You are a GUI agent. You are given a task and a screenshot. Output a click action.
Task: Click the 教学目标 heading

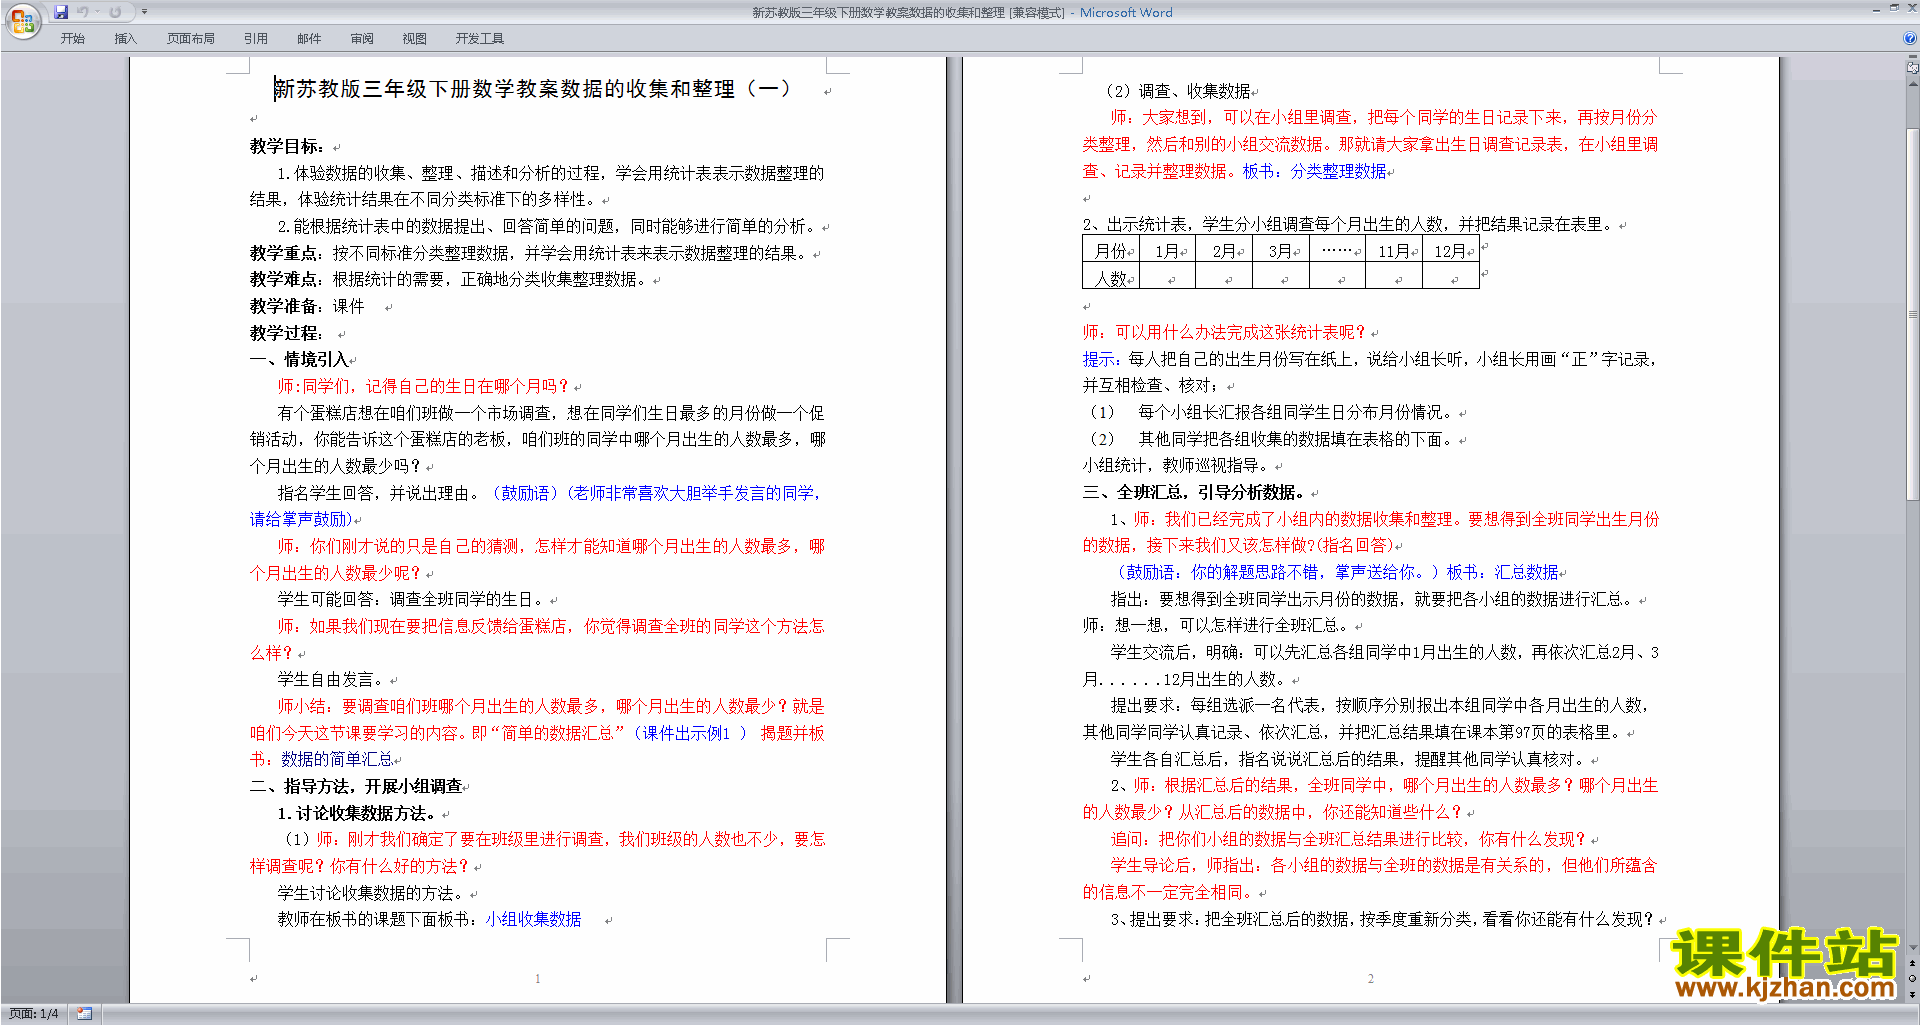pos(287,146)
